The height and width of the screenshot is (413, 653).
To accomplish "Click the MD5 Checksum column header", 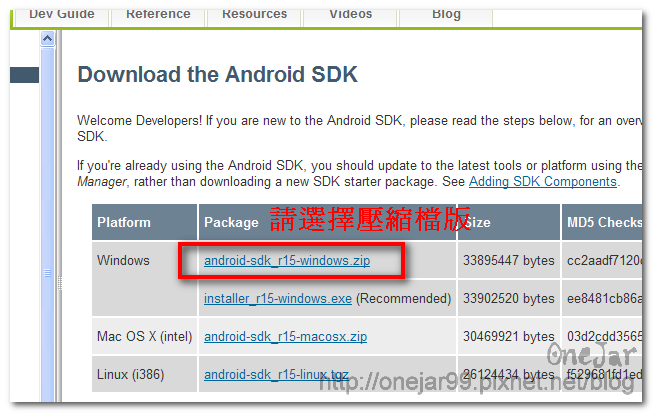I will click(x=602, y=222).
